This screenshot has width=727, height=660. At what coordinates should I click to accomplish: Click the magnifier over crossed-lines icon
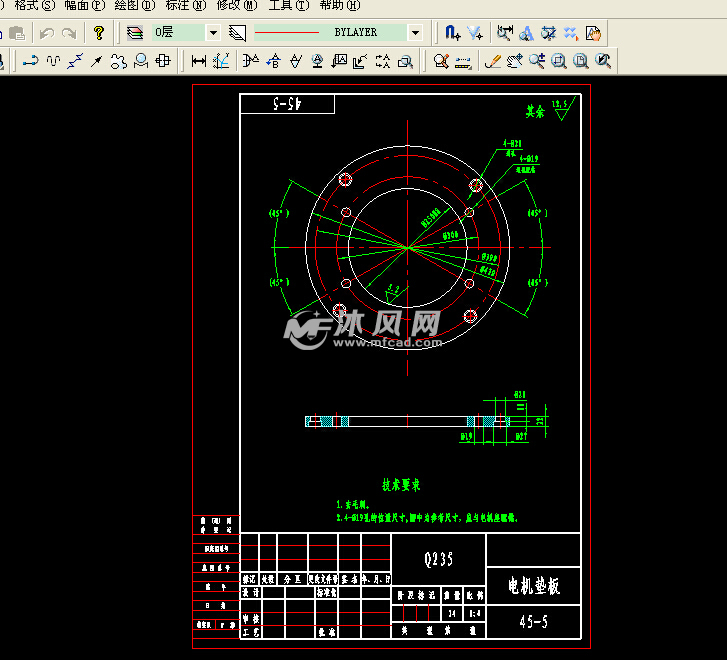tap(549, 33)
